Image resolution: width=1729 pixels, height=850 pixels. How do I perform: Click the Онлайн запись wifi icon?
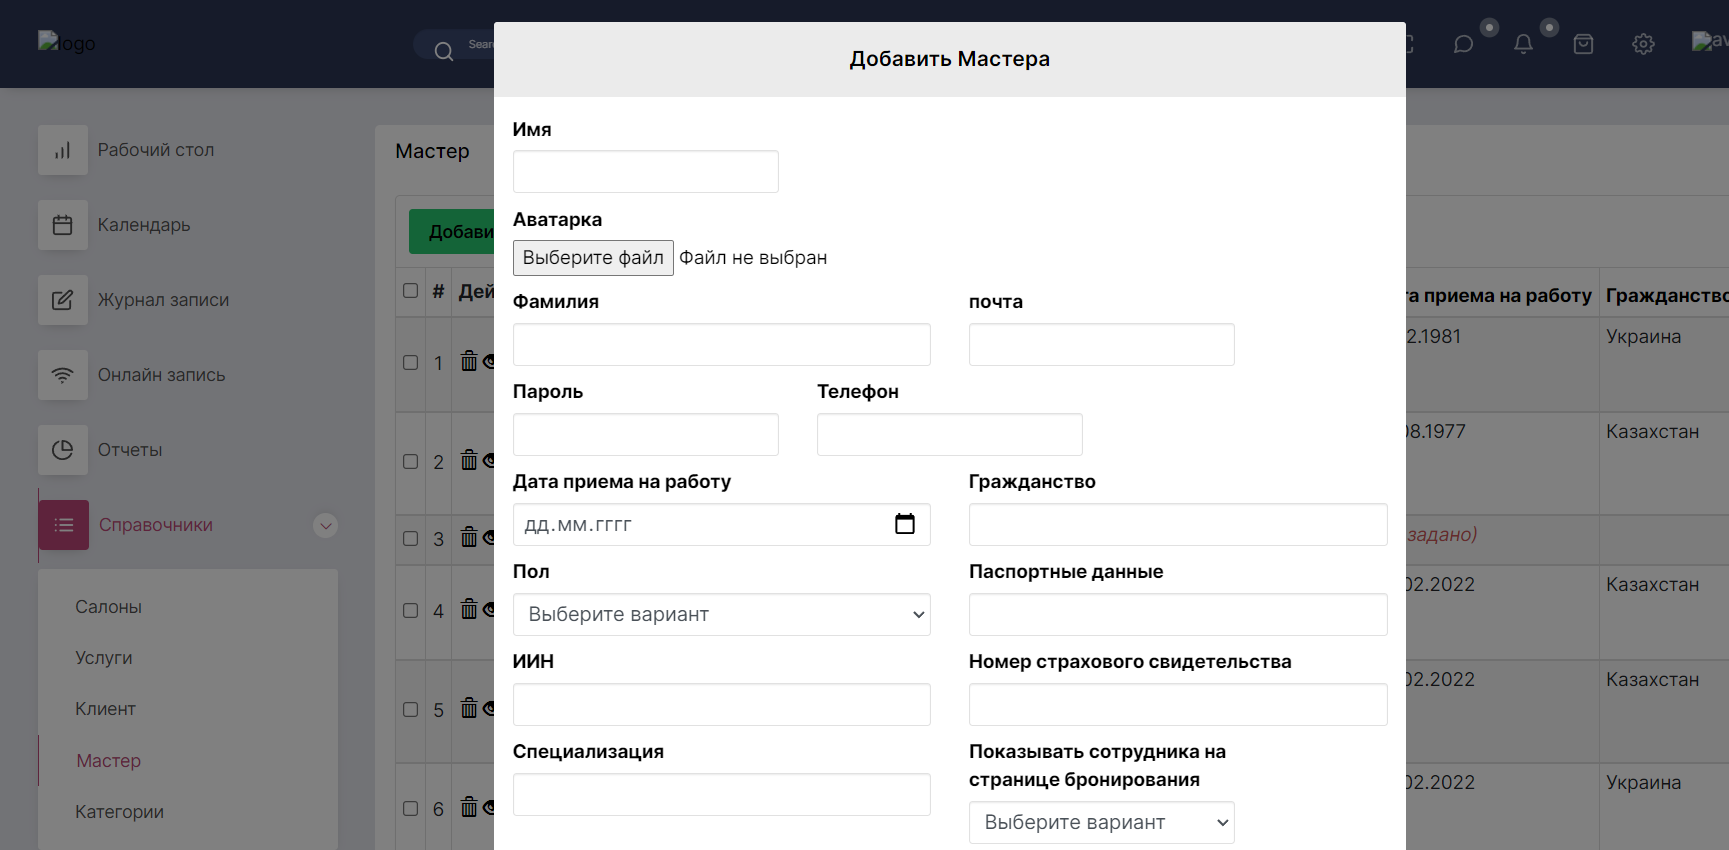click(x=63, y=375)
